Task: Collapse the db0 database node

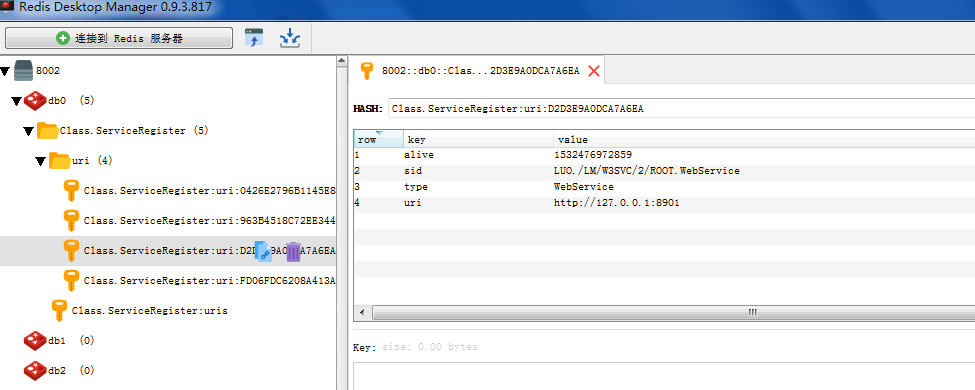Action: click(17, 101)
